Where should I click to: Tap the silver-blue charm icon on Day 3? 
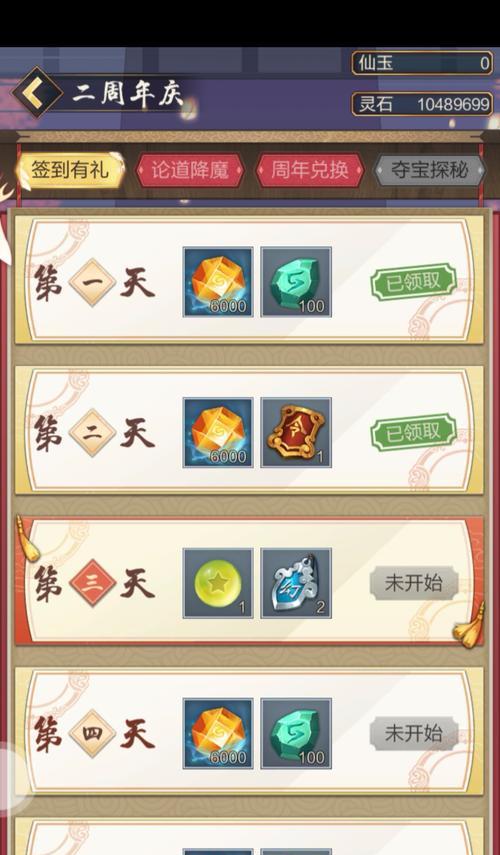click(x=296, y=583)
